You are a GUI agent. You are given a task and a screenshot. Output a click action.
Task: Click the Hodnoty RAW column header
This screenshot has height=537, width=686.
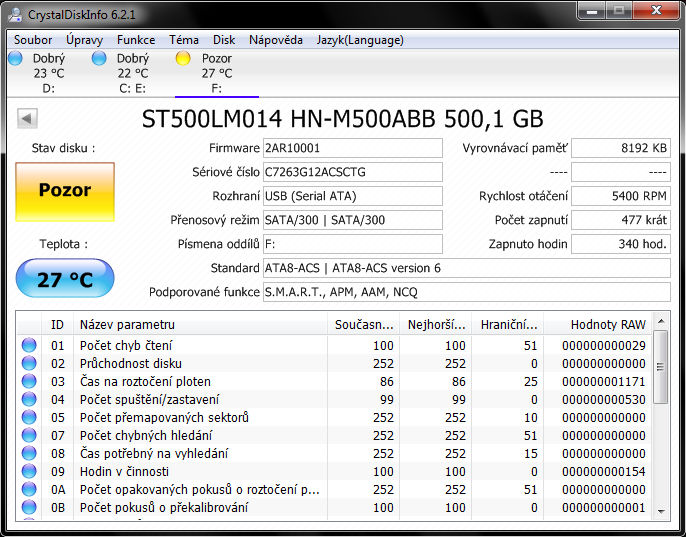click(608, 324)
